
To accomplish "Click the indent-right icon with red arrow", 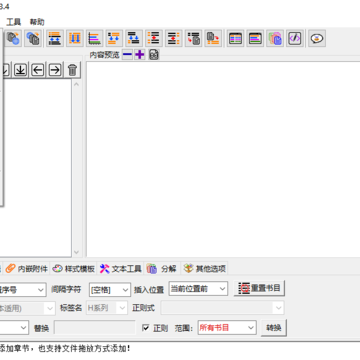I will [x=154, y=38].
